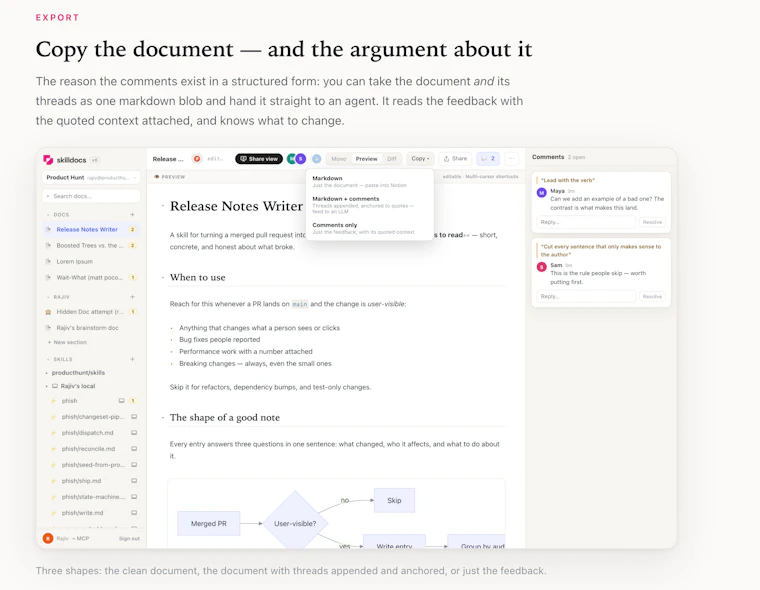Choose Comments only from Copy menu
Screen dimensions: 760x590
369,228
